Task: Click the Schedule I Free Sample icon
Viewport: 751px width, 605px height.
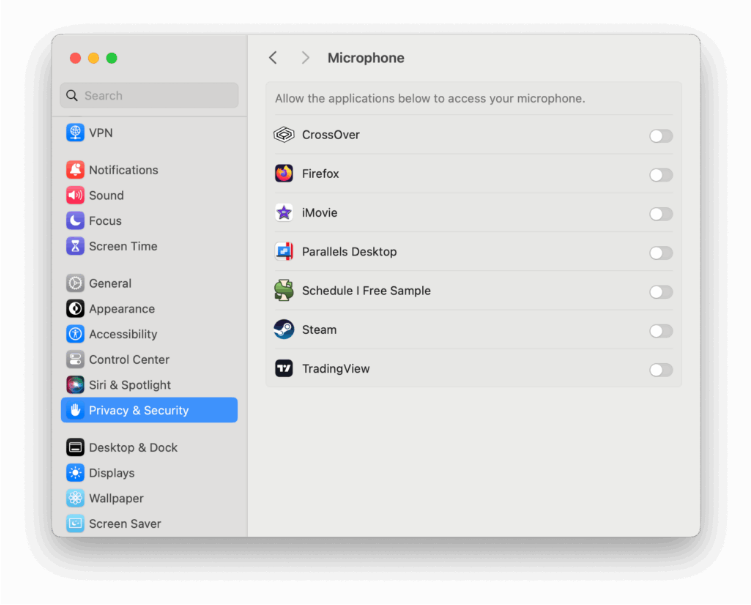Action: pyautogui.click(x=284, y=290)
